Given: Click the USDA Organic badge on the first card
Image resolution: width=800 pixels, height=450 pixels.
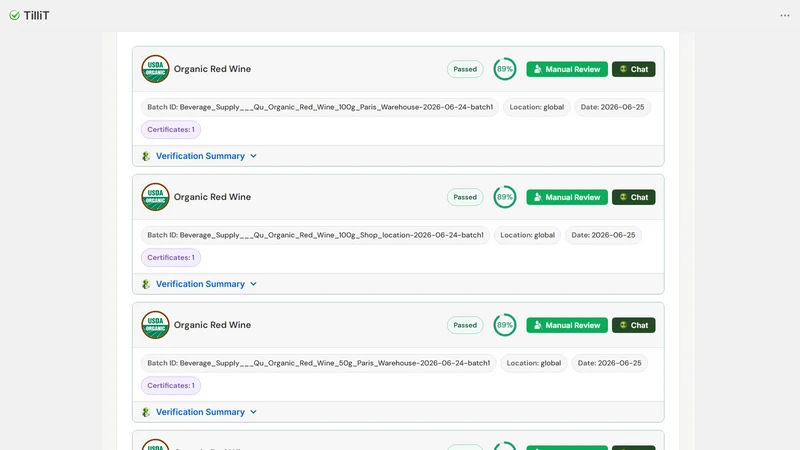Looking at the screenshot, I should (155, 69).
